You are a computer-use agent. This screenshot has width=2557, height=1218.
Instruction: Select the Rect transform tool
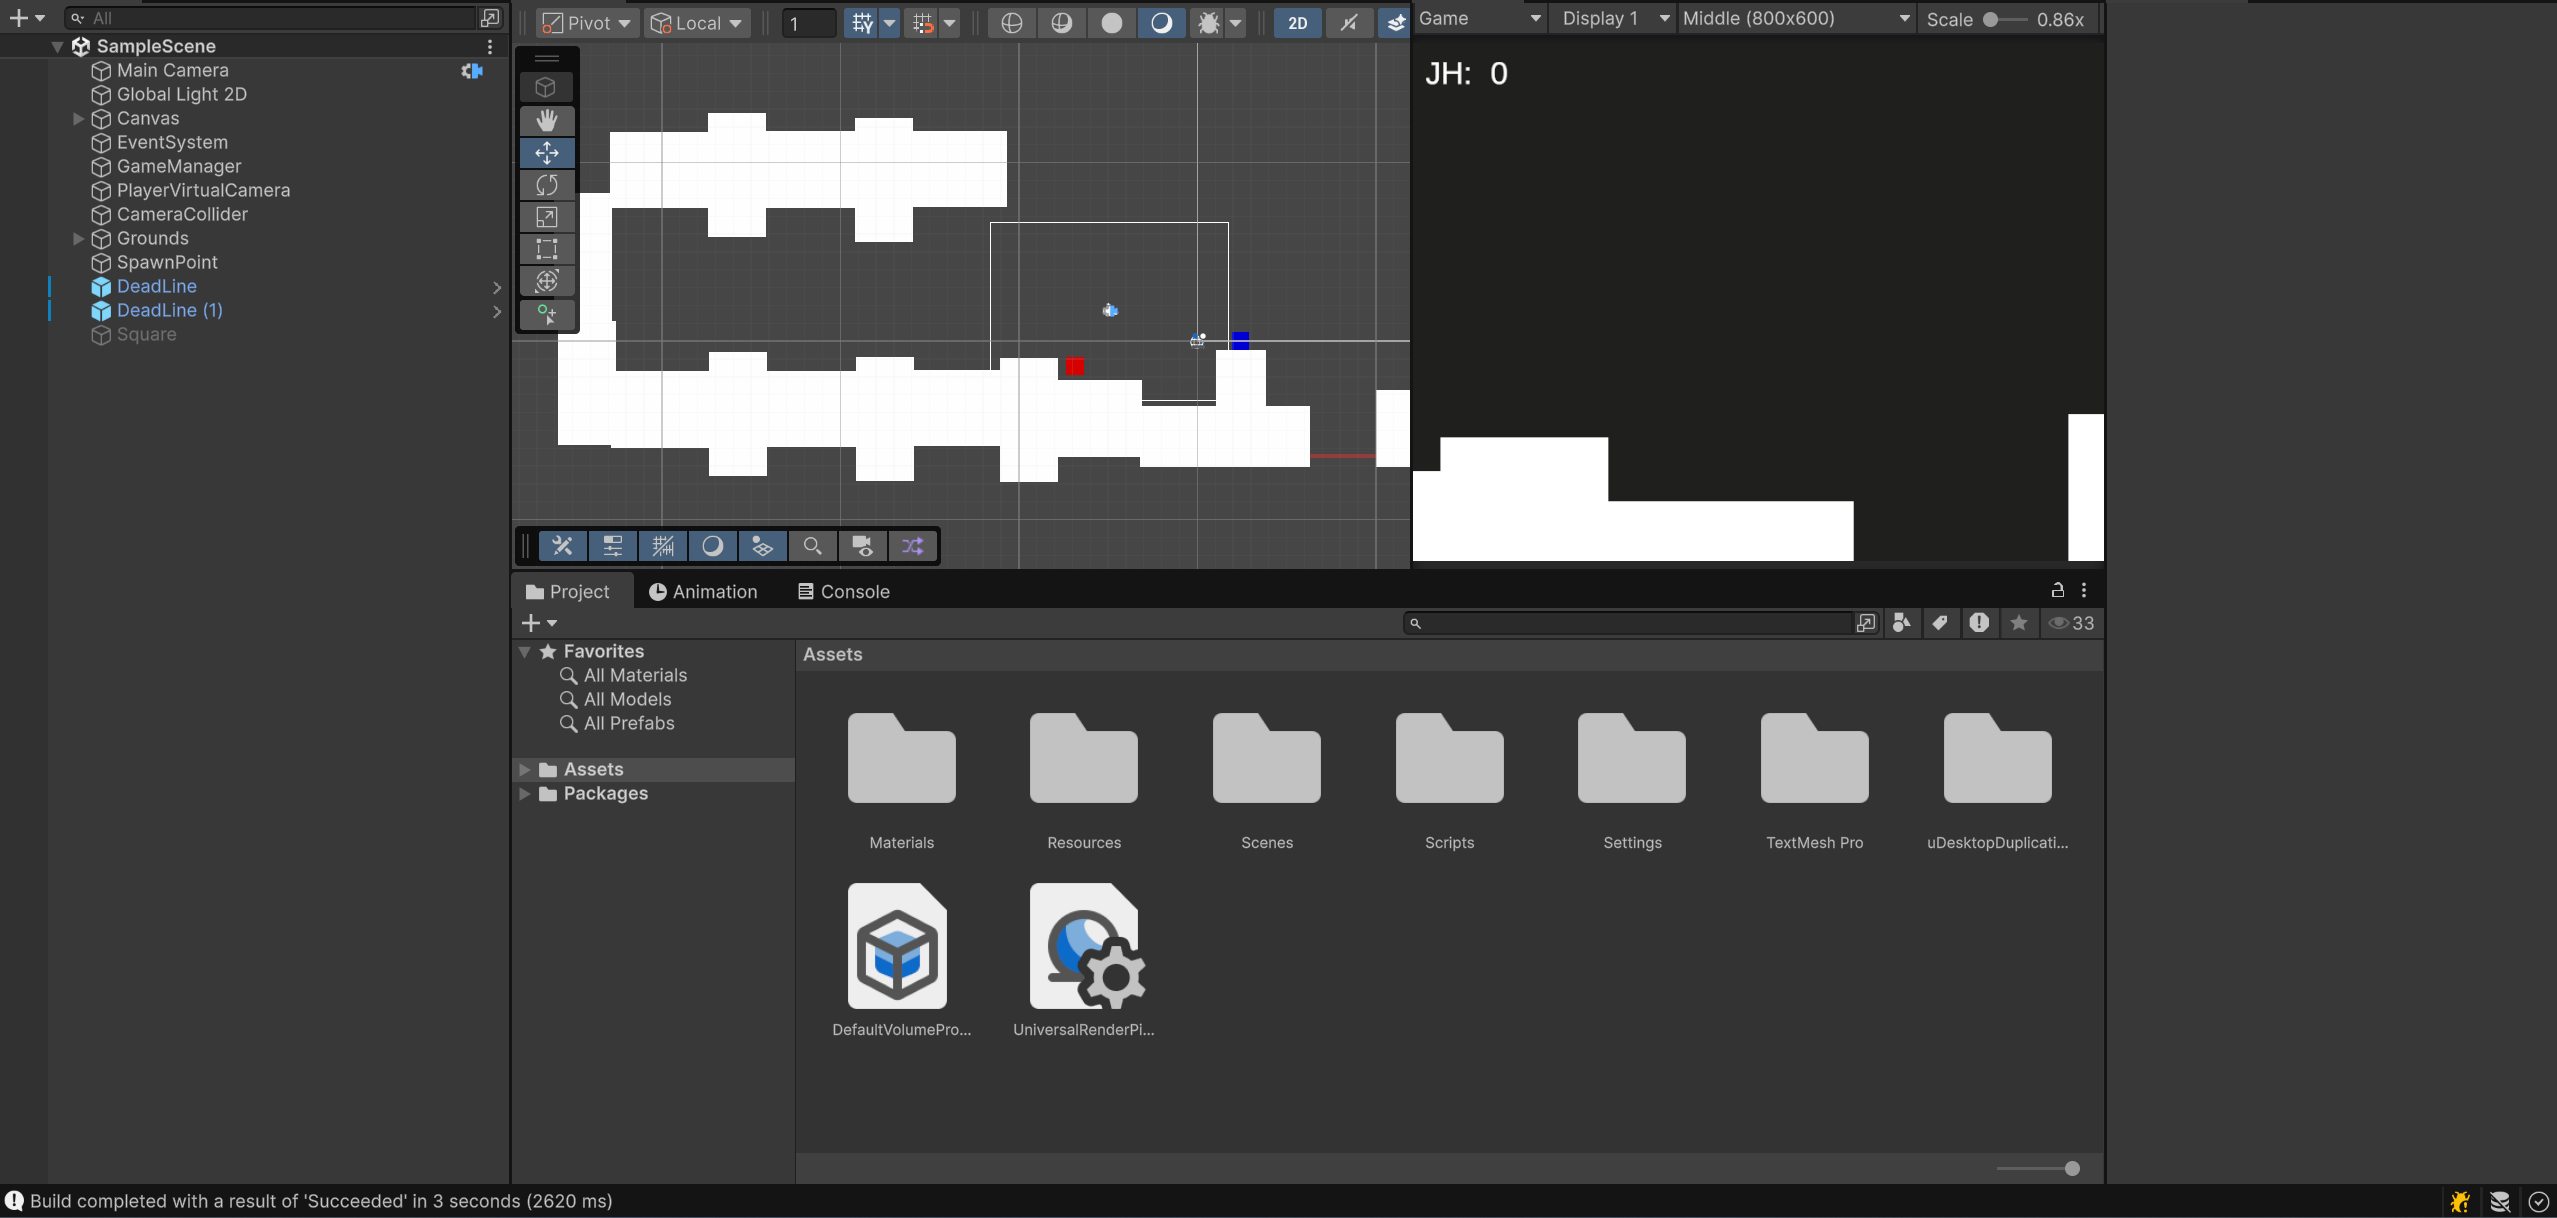pos(546,249)
